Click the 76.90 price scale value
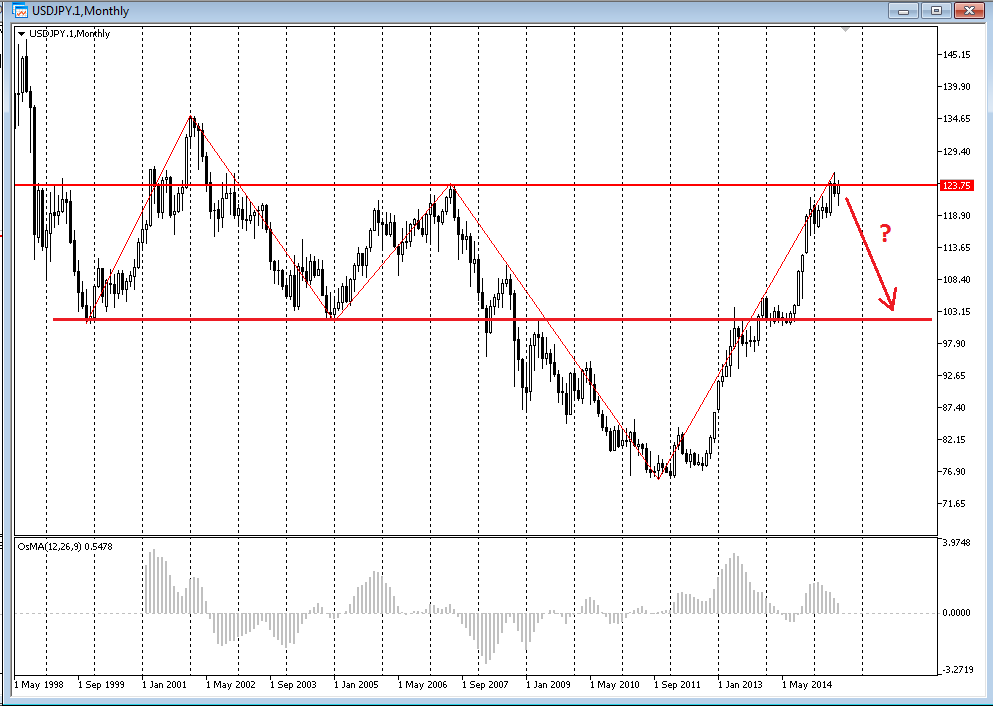 pos(954,471)
